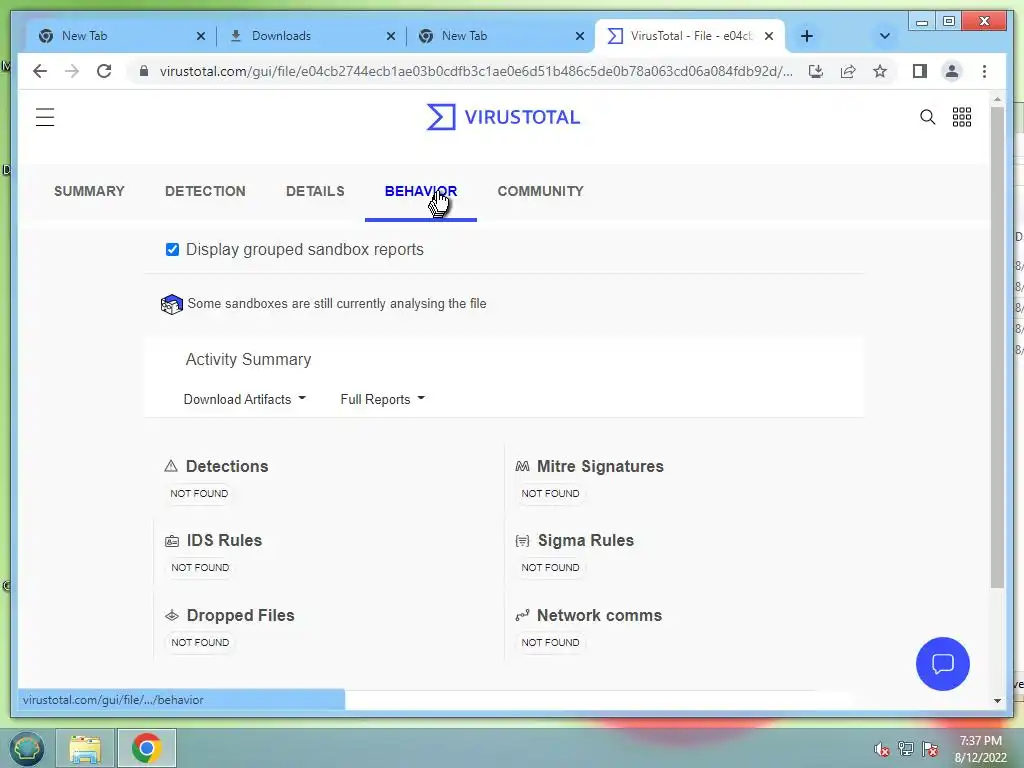Close the VirusTotal tab
This screenshot has width=1024, height=768.
point(769,36)
